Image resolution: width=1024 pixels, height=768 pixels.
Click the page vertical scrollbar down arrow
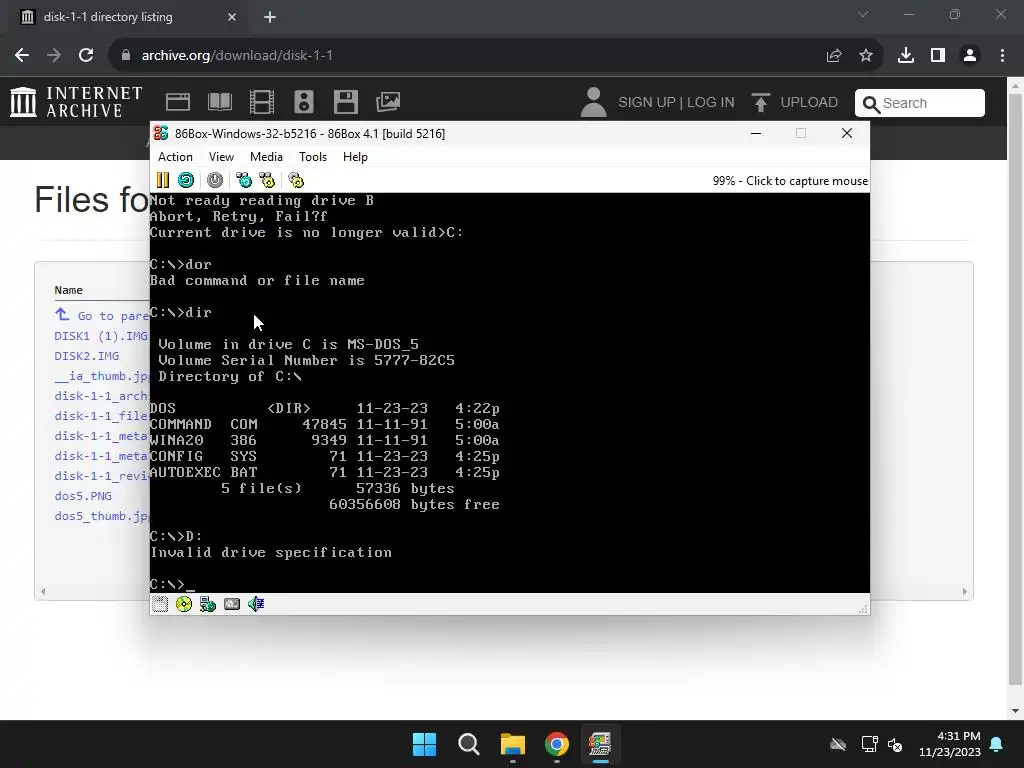pos(1016,711)
